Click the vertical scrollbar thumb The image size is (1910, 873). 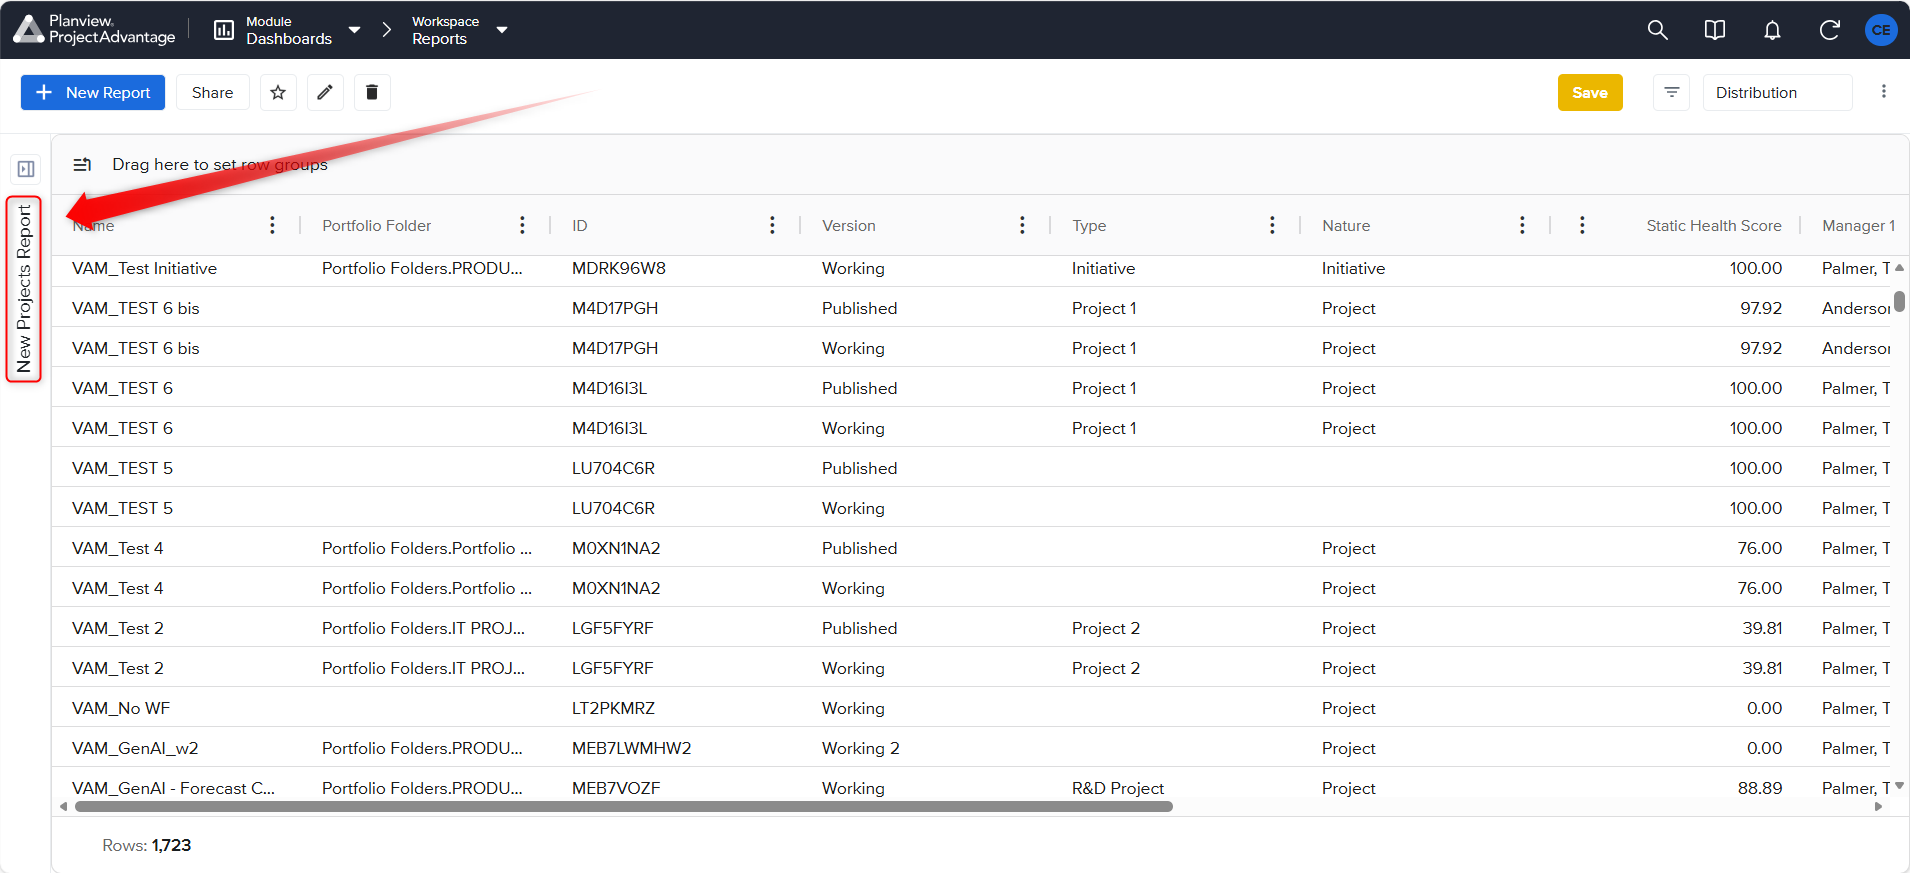click(x=1899, y=302)
